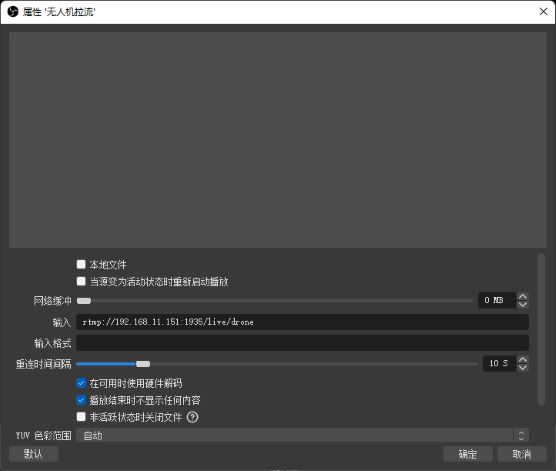
Task: Check 当源变为活动状态时重新启动播放 option
Action: [81, 281]
